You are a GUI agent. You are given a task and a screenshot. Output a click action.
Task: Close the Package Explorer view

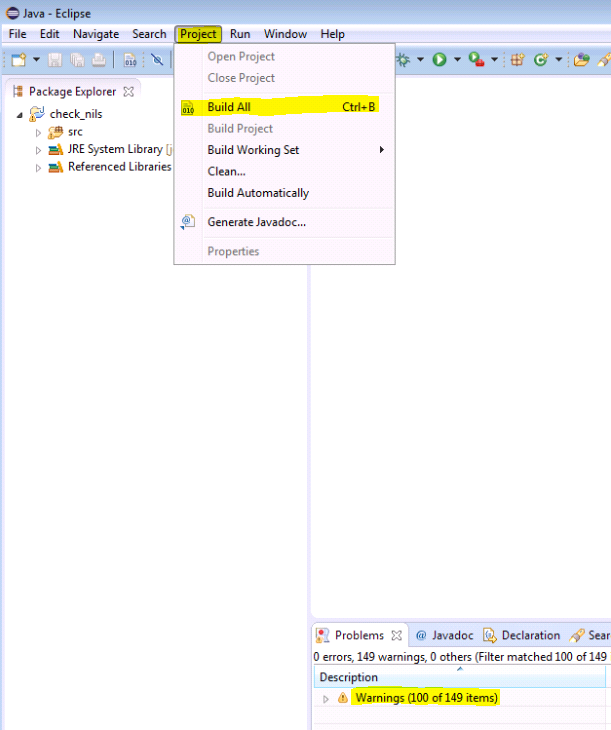[129, 92]
